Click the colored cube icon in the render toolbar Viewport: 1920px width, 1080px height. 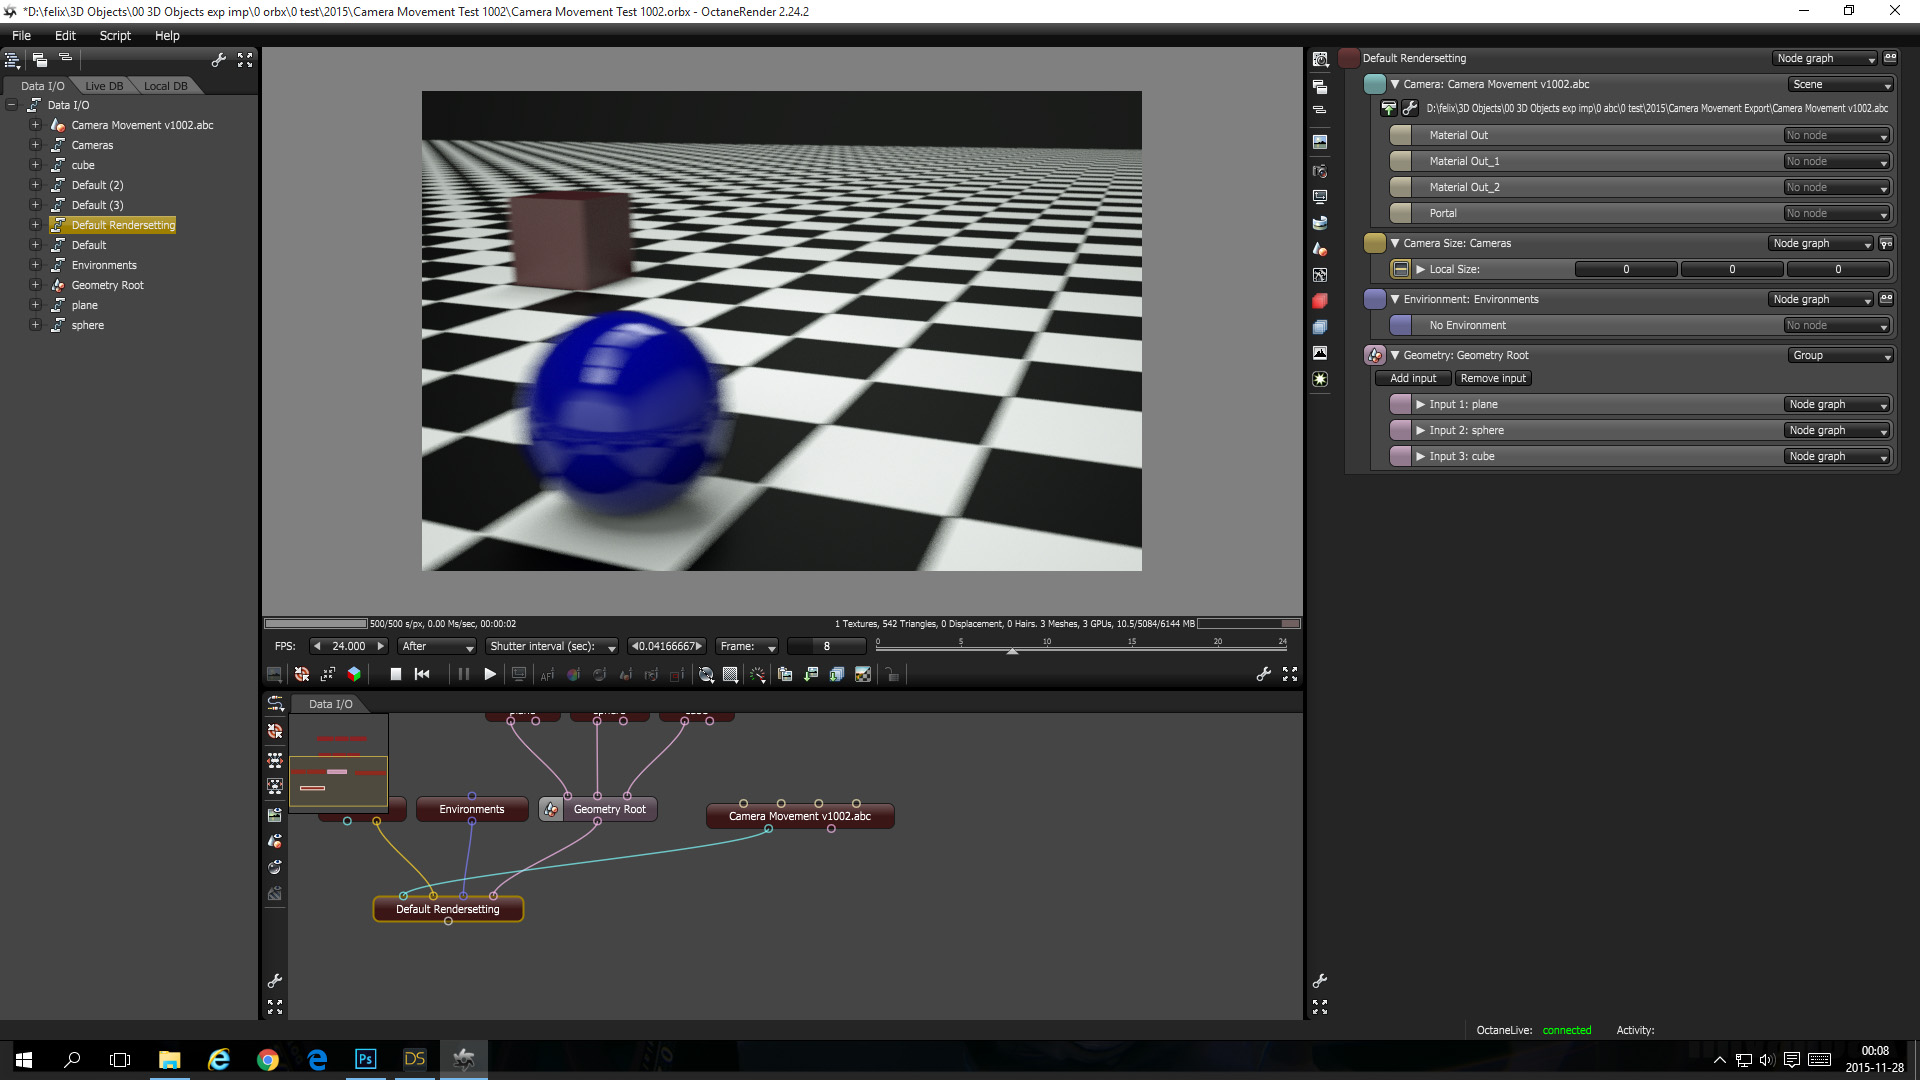(x=354, y=675)
